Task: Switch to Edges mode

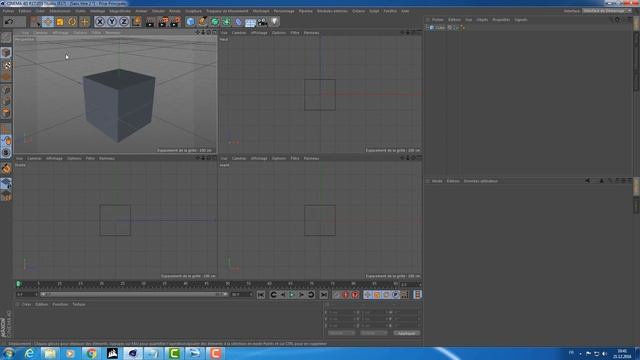Action: [x=6, y=101]
